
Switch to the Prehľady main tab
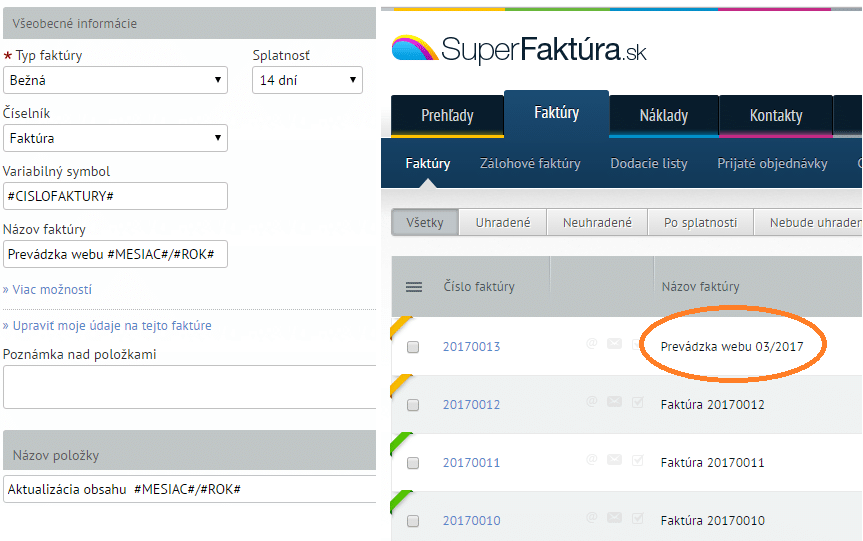[x=447, y=116]
